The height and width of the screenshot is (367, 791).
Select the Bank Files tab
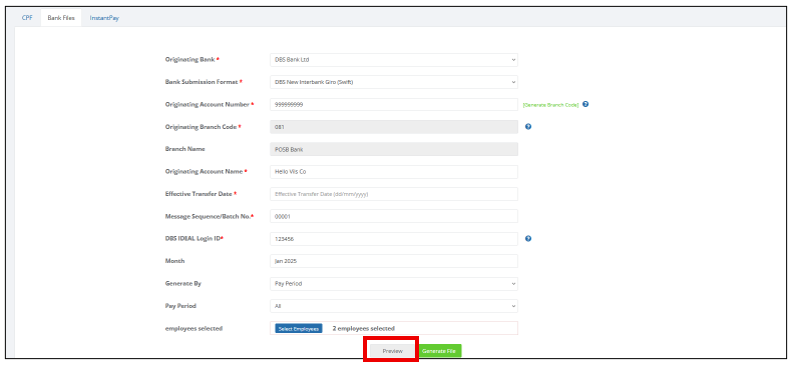point(61,18)
